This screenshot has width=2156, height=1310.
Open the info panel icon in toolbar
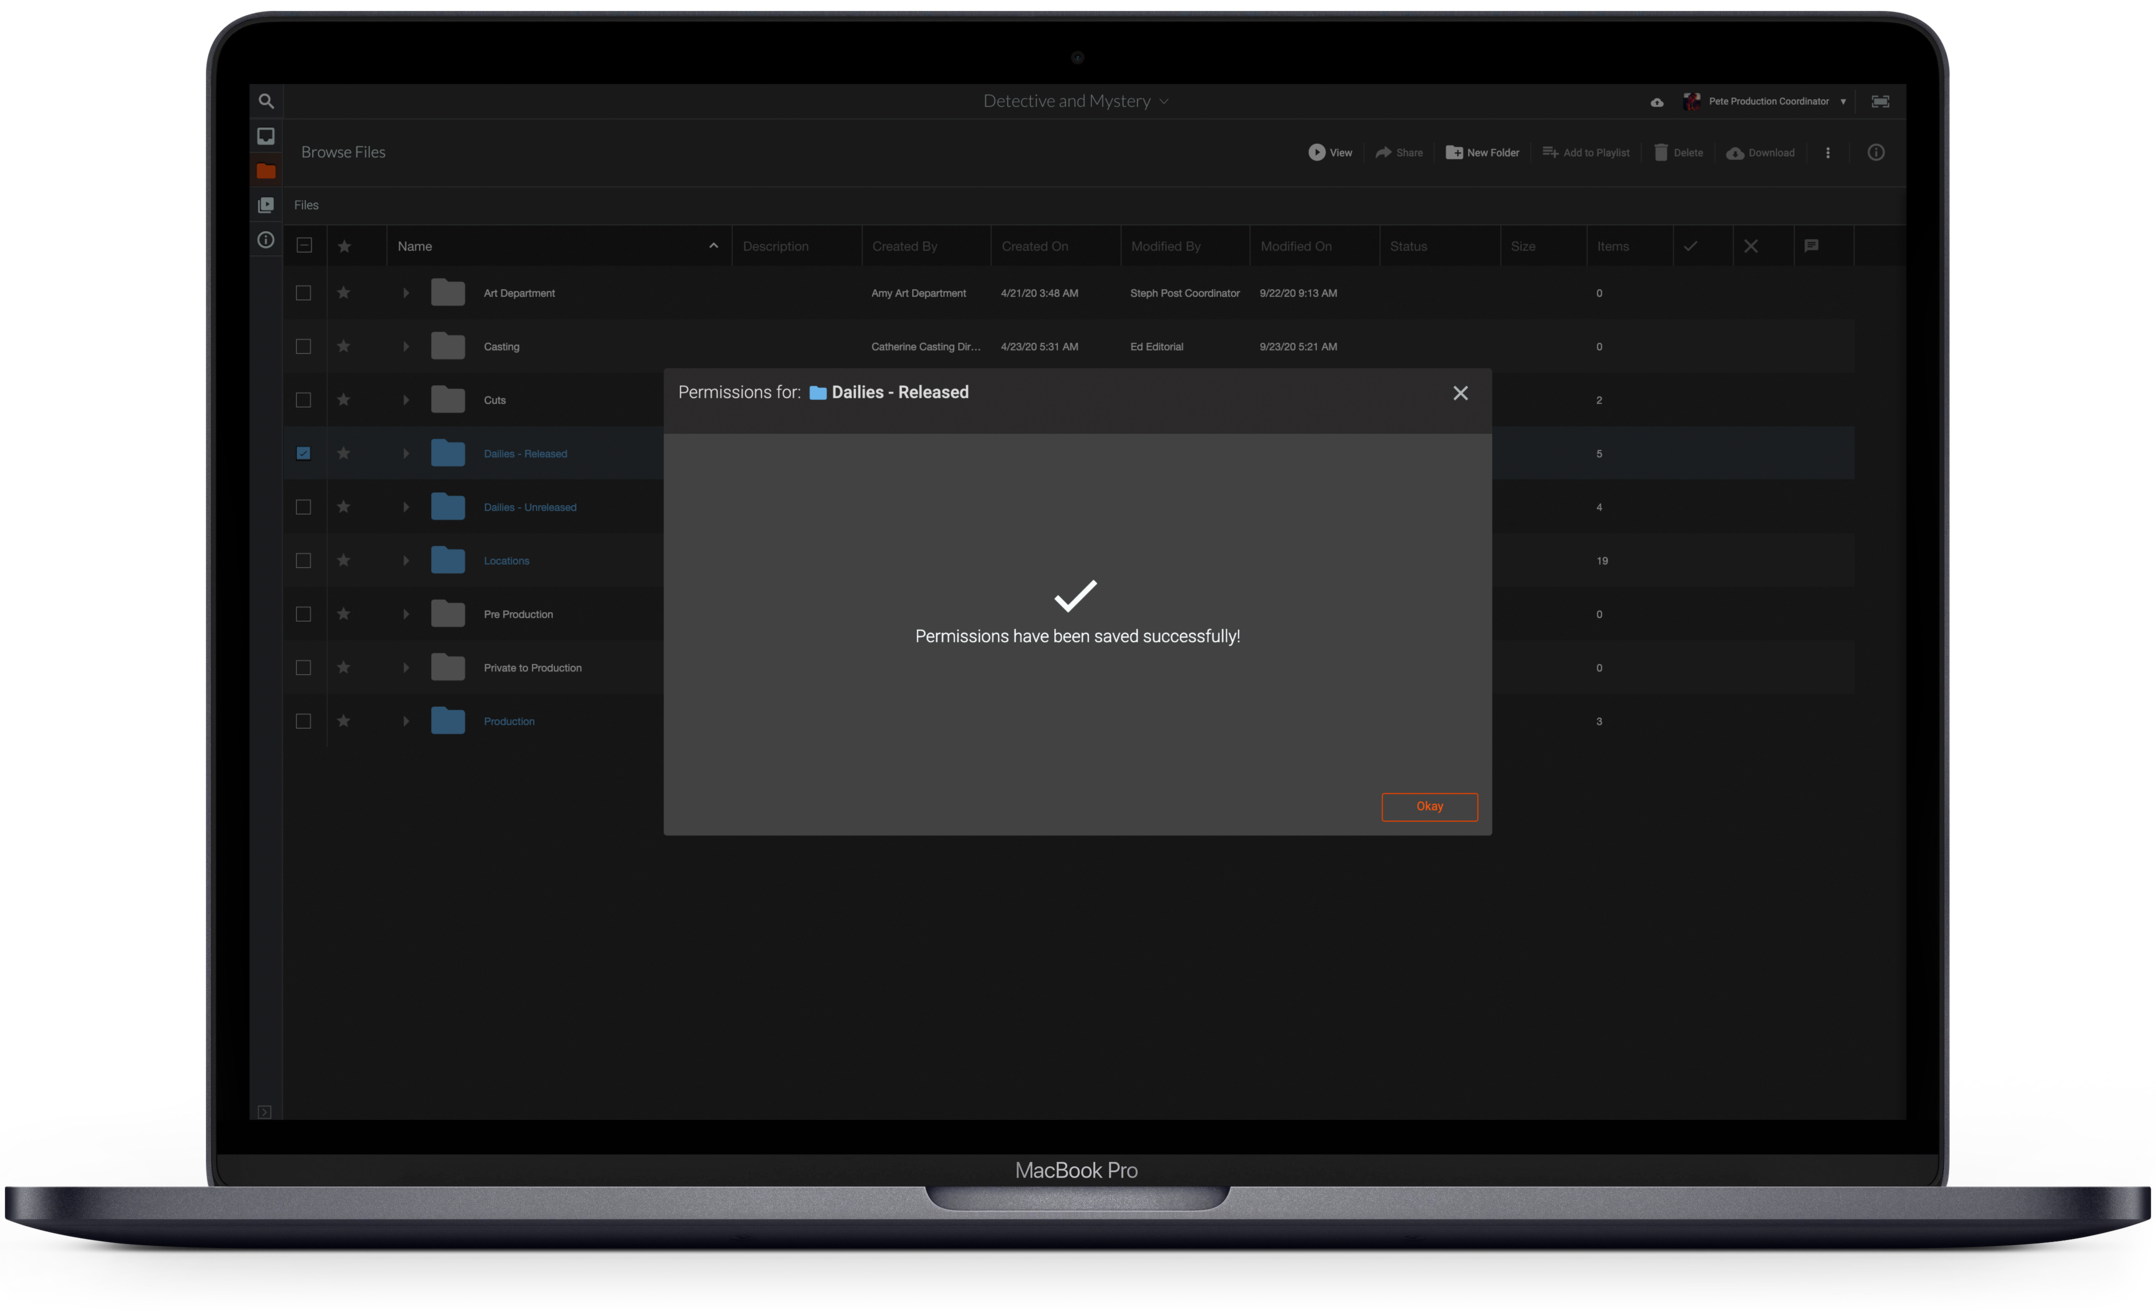click(x=1876, y=153)
